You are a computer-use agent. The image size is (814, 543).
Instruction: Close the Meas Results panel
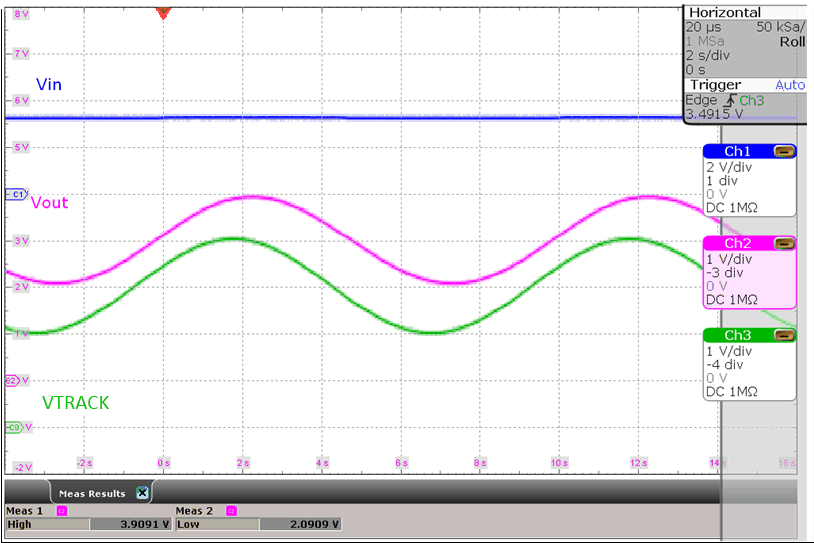click(142, 493)
